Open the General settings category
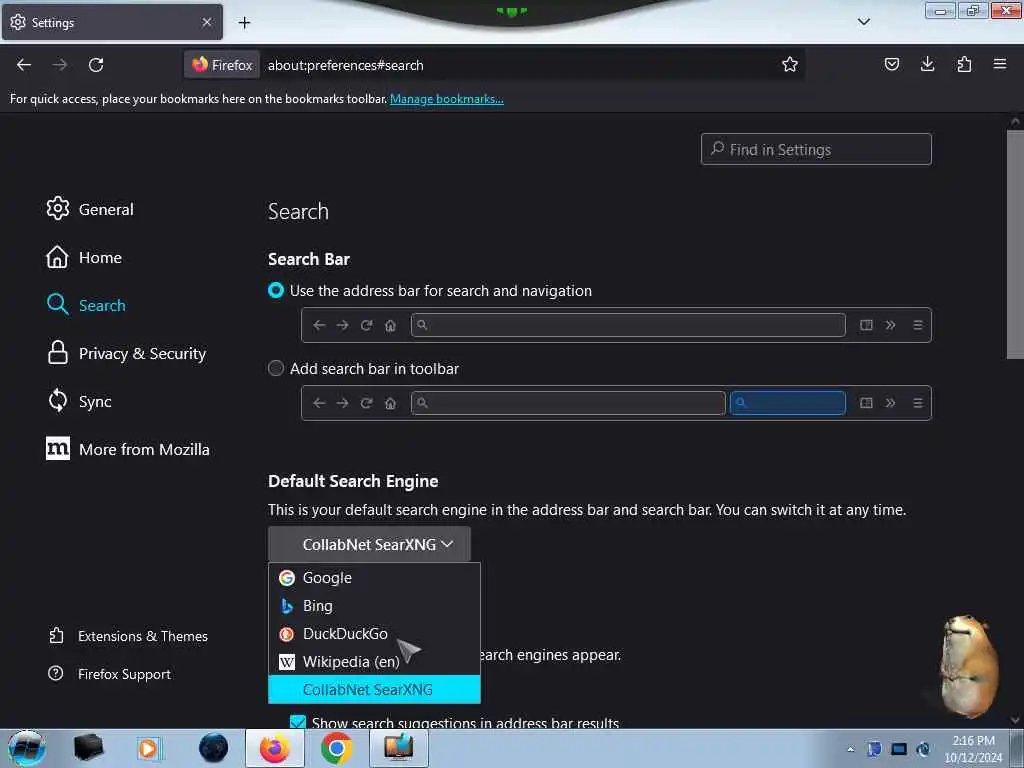Screen dimensions: 1024x768 point(90,209)
